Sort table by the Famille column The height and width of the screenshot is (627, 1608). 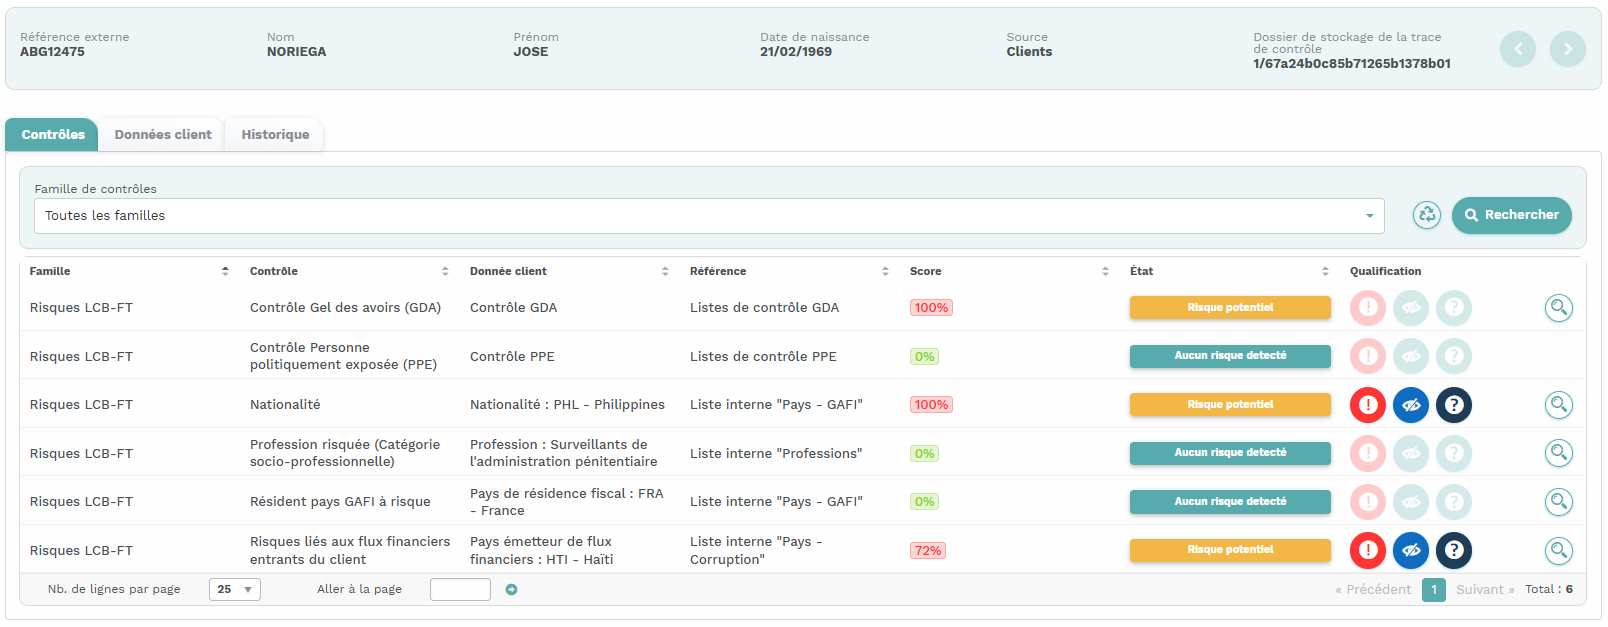tap(129, 271)
